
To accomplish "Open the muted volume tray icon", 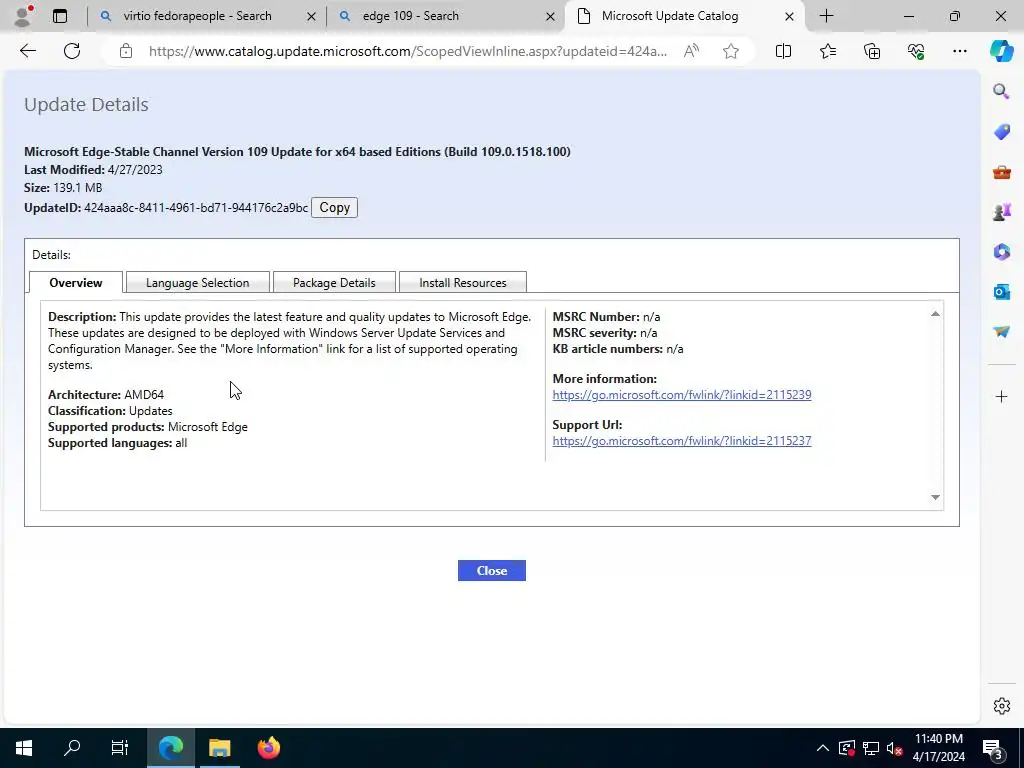I will tap(895, 748).
